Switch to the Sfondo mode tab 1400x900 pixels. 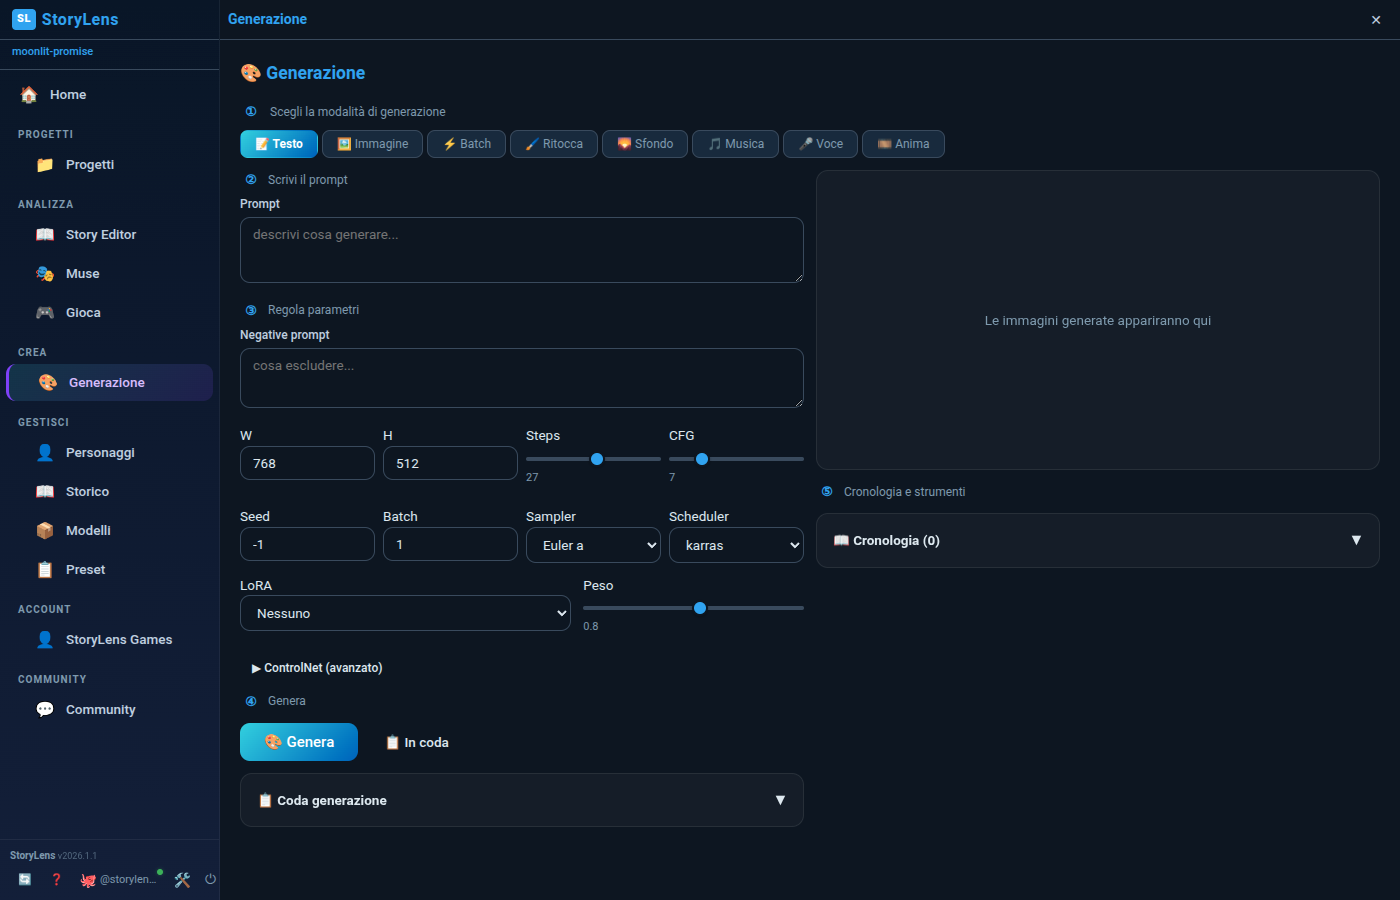(645, 144)
